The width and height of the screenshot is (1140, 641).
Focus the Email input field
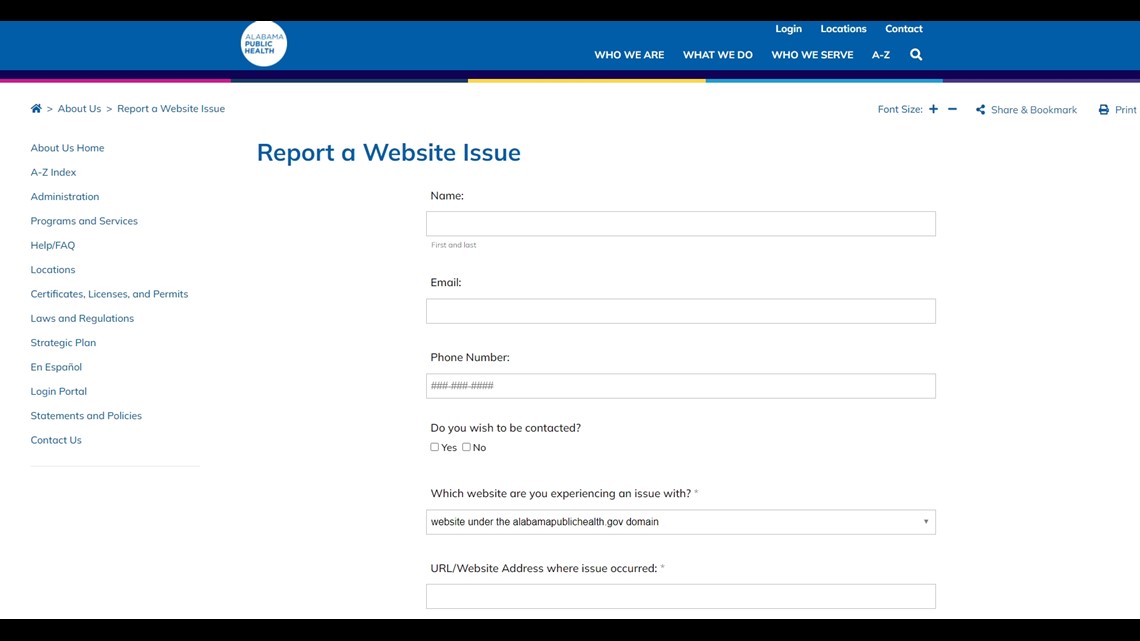(681, 311)
